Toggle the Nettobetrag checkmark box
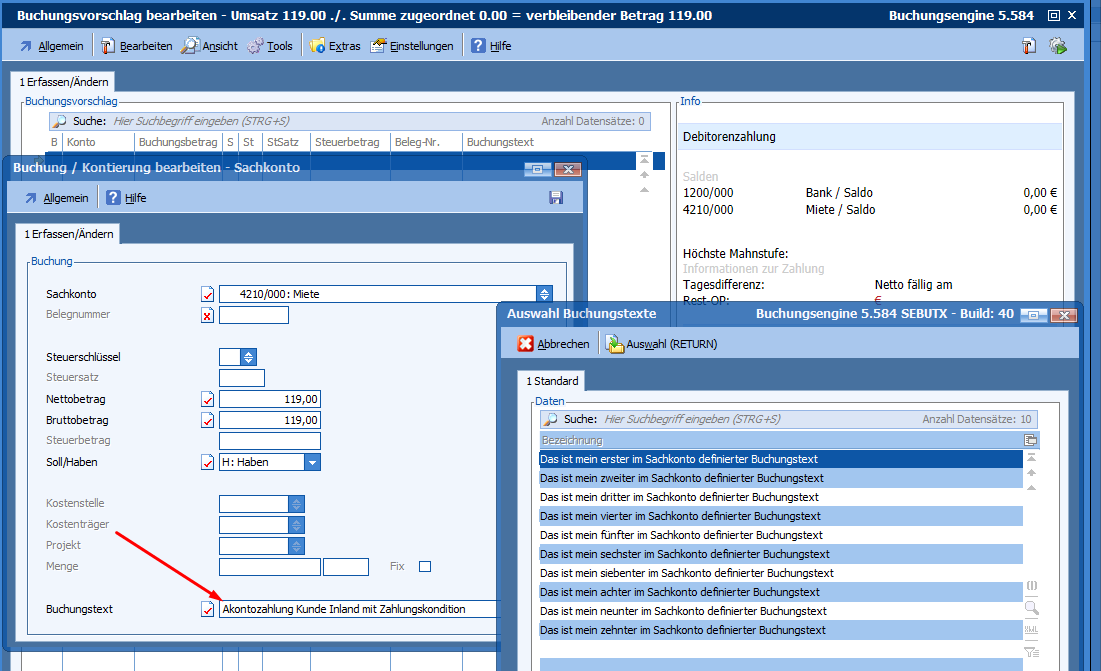 (208, 400)
